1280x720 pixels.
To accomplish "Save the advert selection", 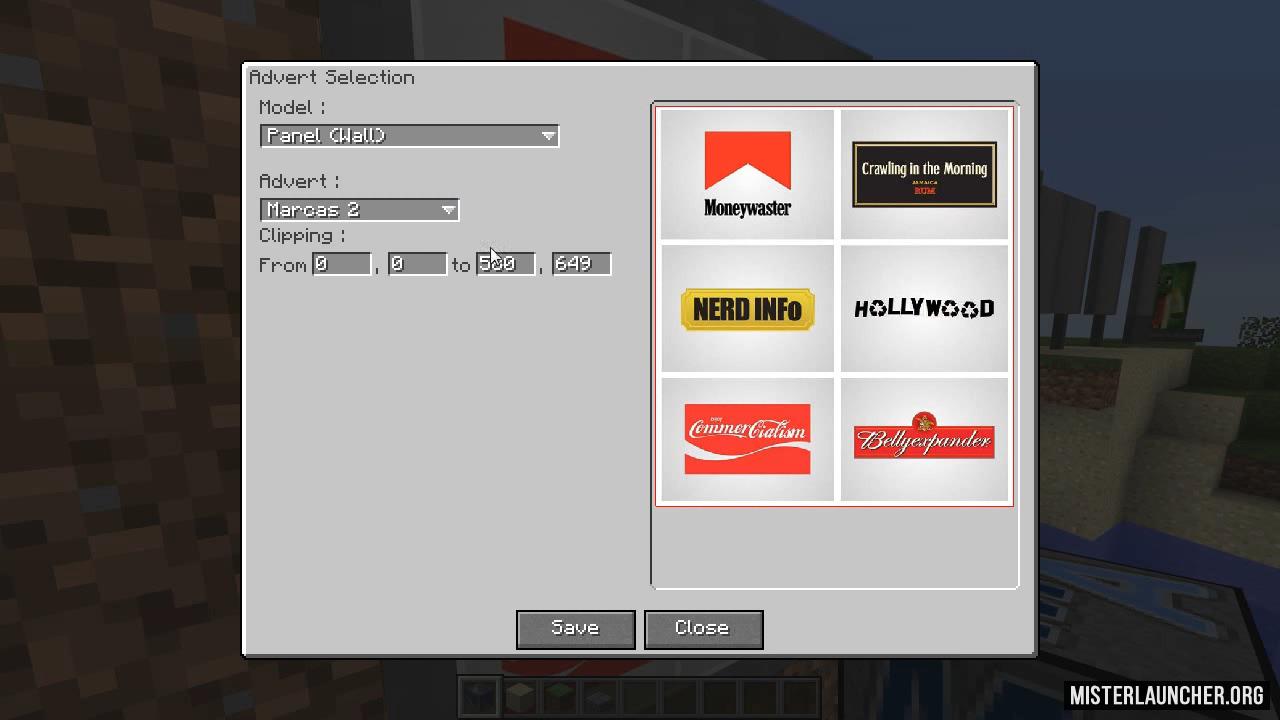I will click(575, 629).
